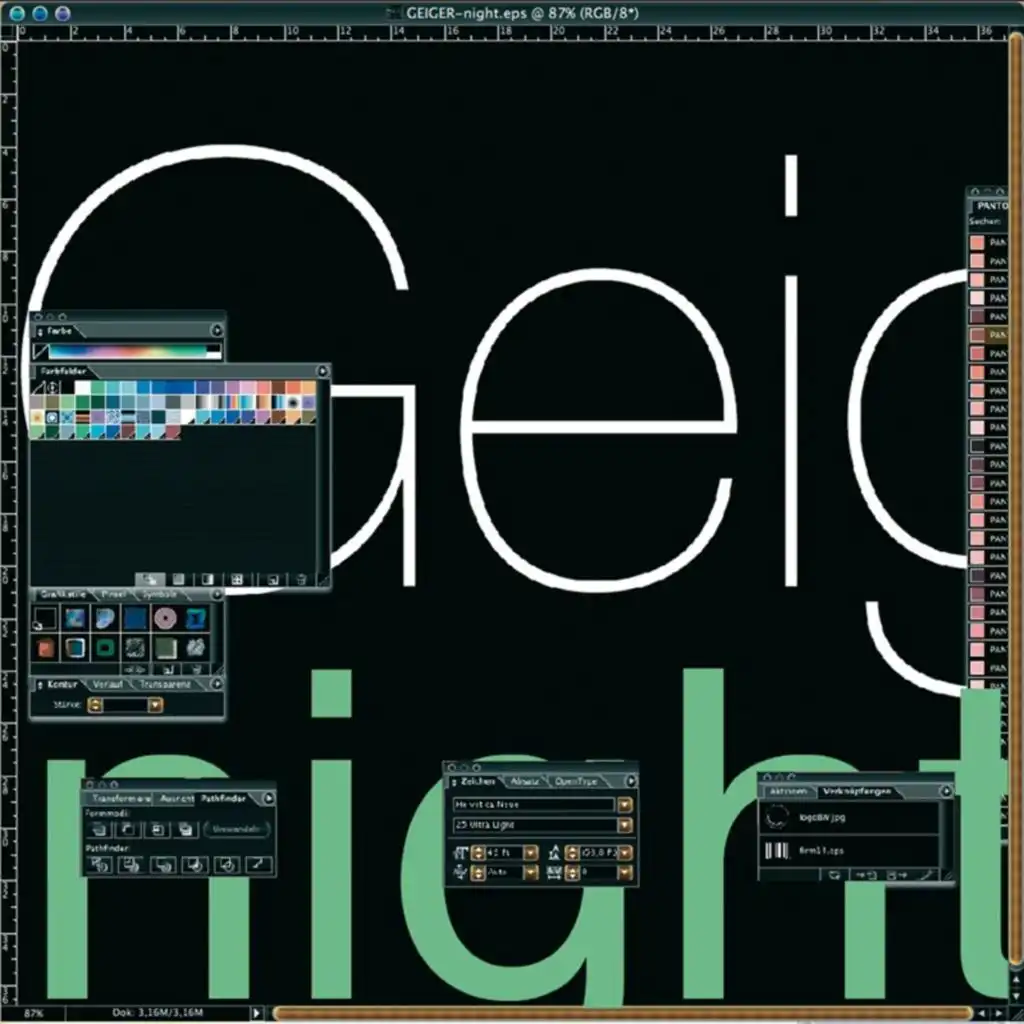Click the first shape mode button in Pathfinder
This screenshot has height=1024, width=1024.
99,829
